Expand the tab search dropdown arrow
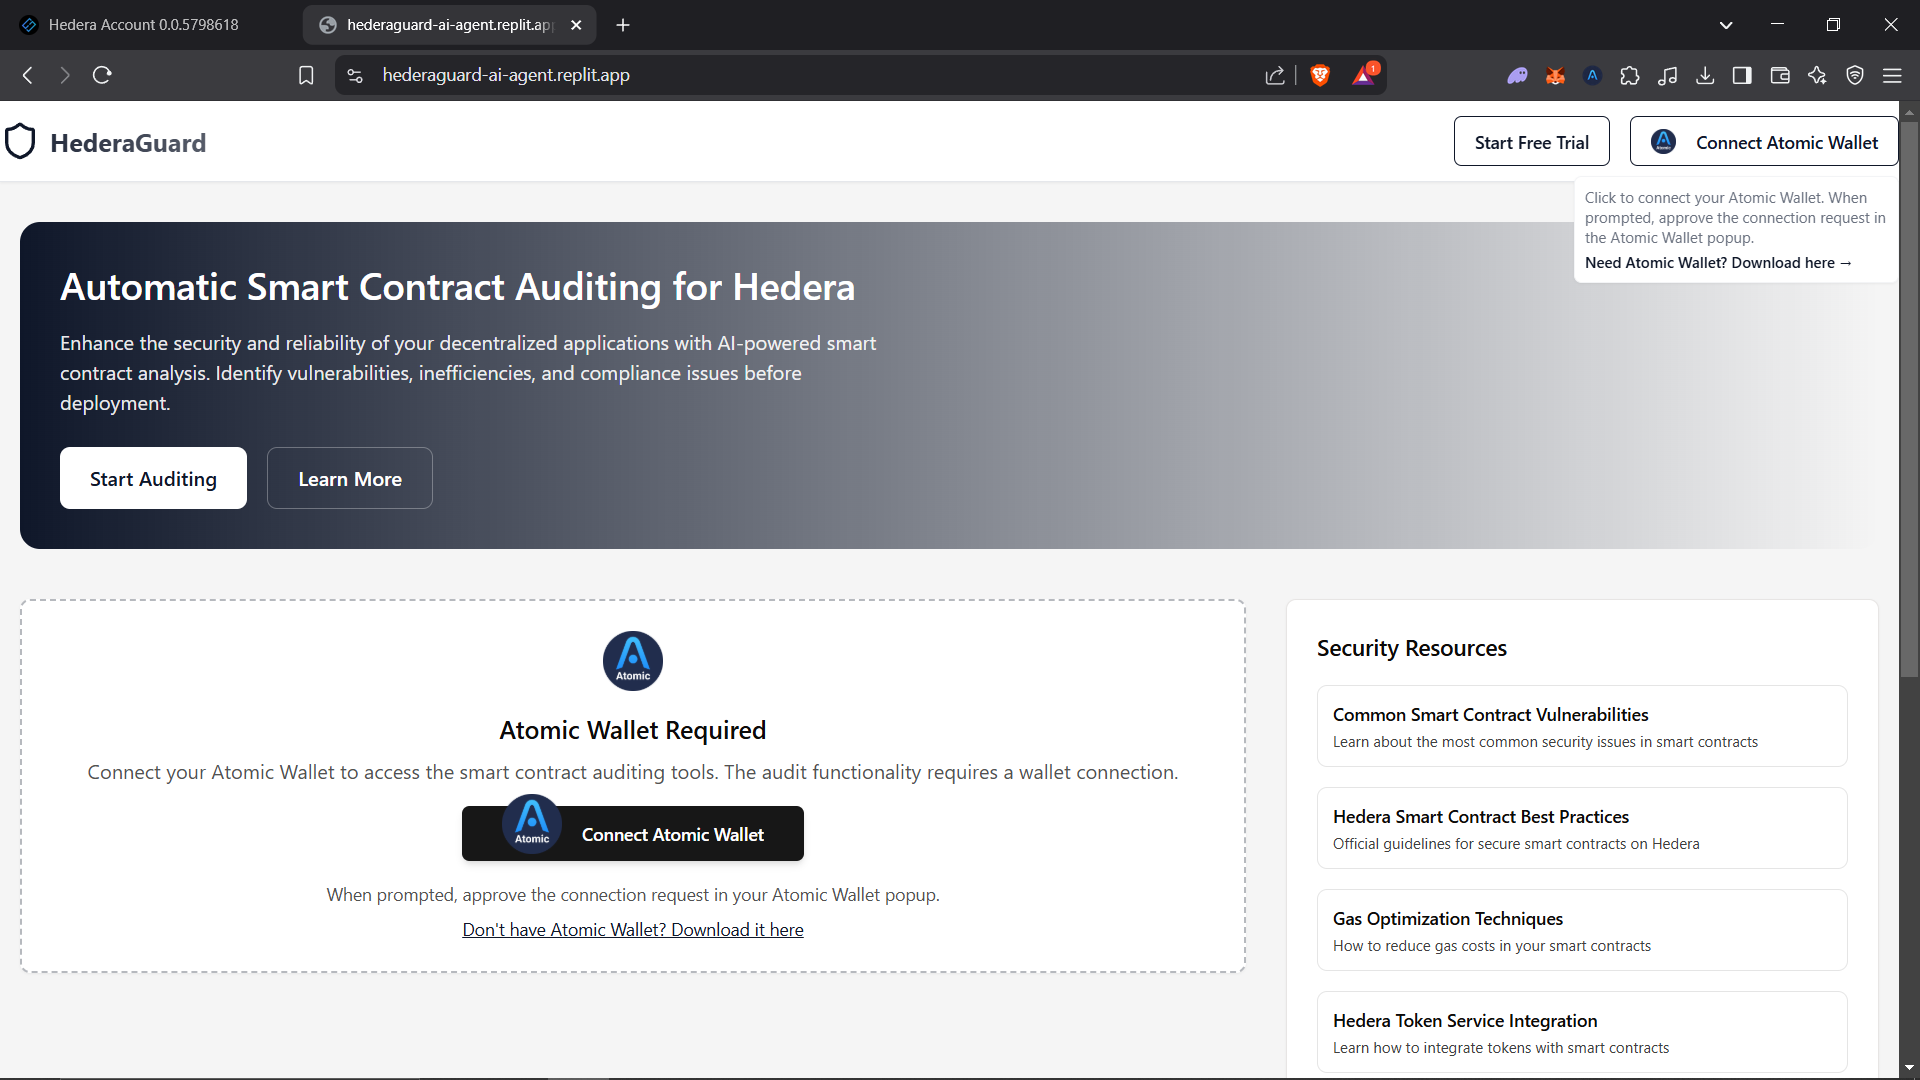 pyautogui.click(x=1726, y=25)
